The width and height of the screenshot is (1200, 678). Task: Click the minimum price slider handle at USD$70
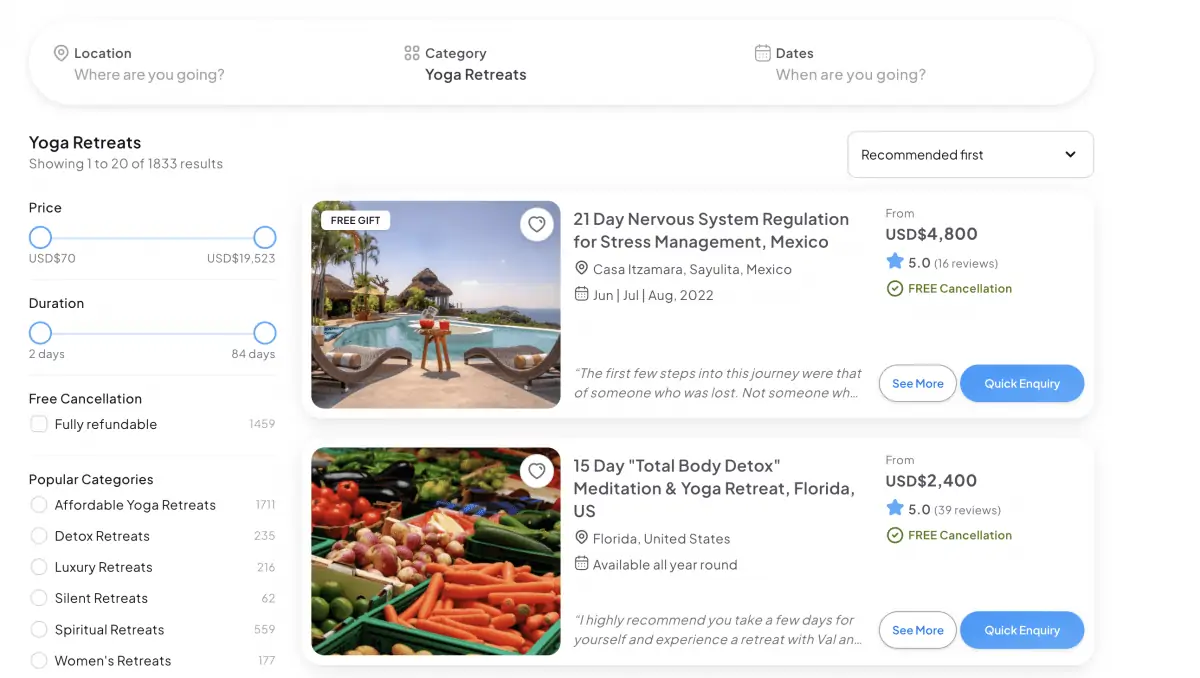click(x=40, y=238)
